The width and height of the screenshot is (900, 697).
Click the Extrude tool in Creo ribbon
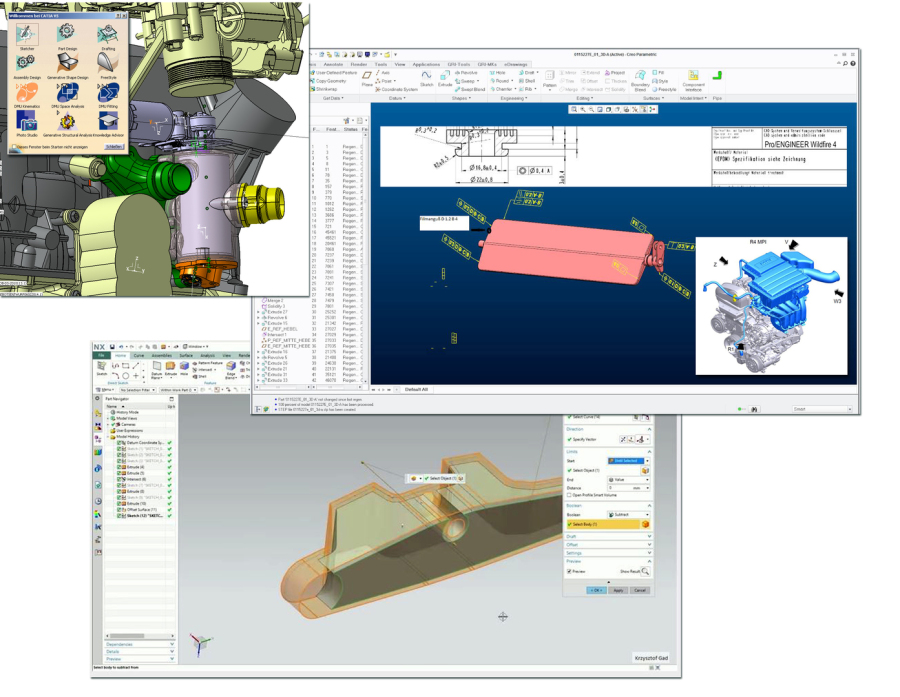point(445,79)
